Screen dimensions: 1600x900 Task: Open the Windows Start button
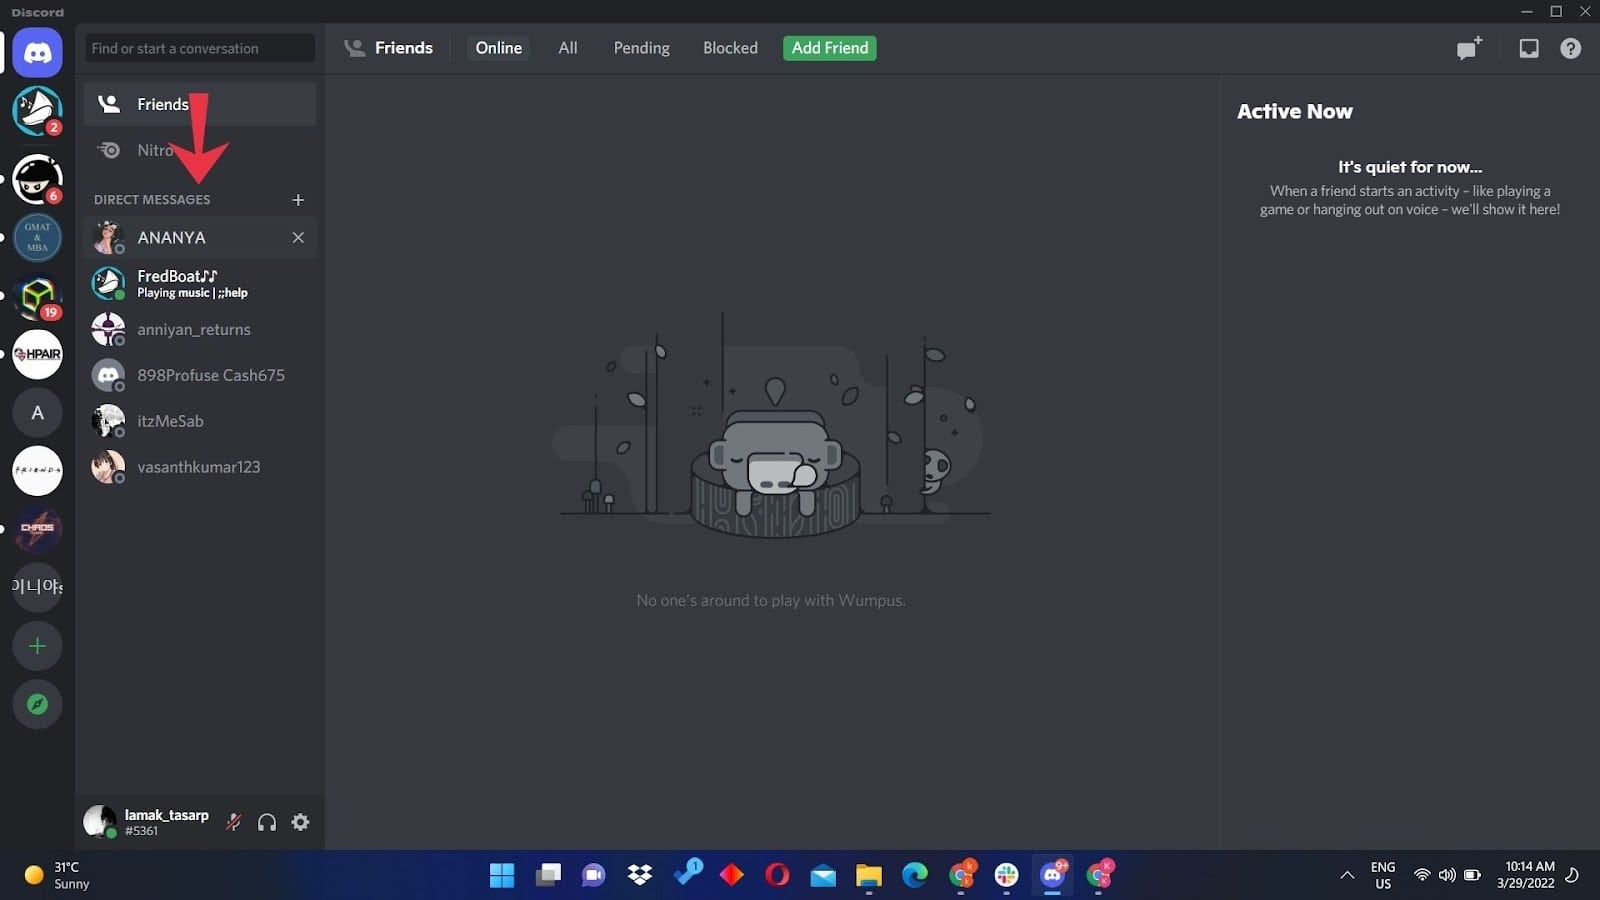click(x=502, y=875)
